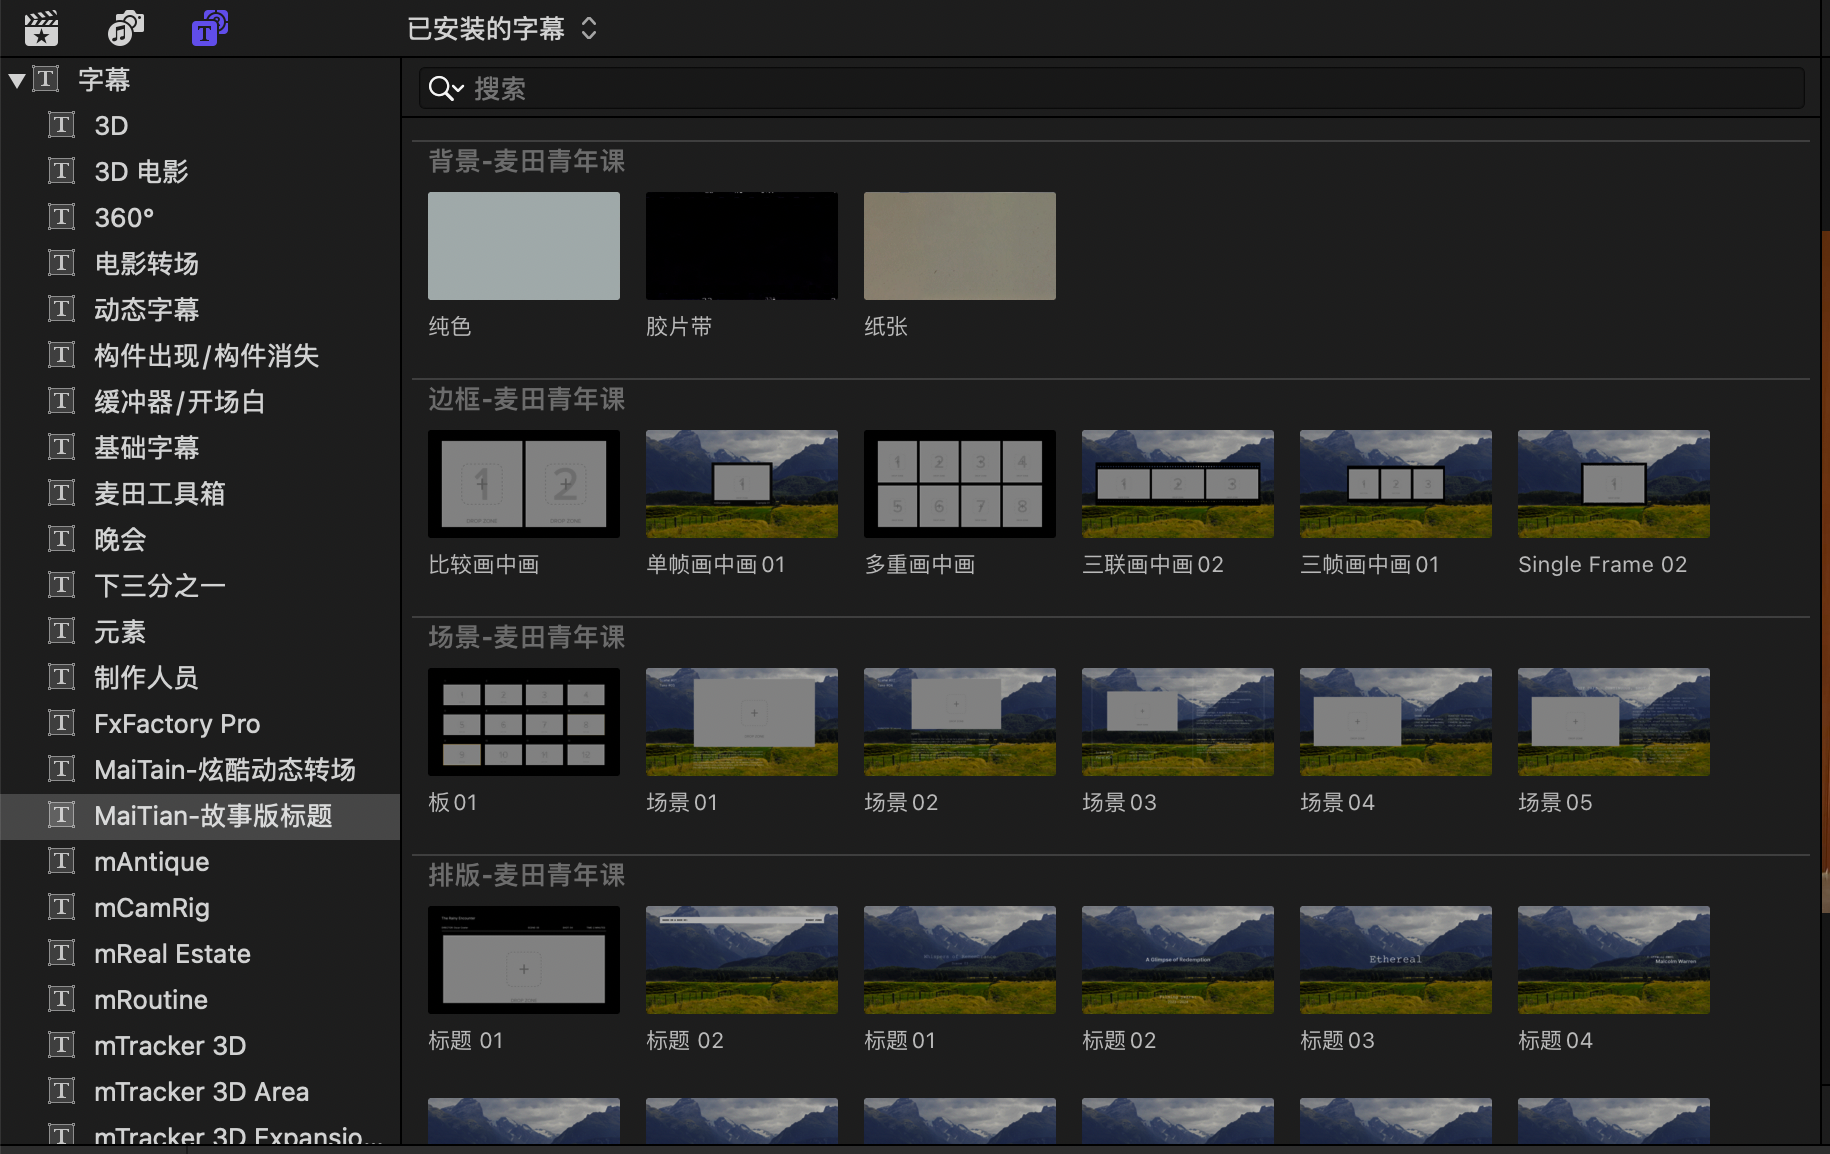The width and height of the screenshot is (1830, 1154).
Task: Select the 场景 04 thumbnail
Action: [x=1396, y=722]
